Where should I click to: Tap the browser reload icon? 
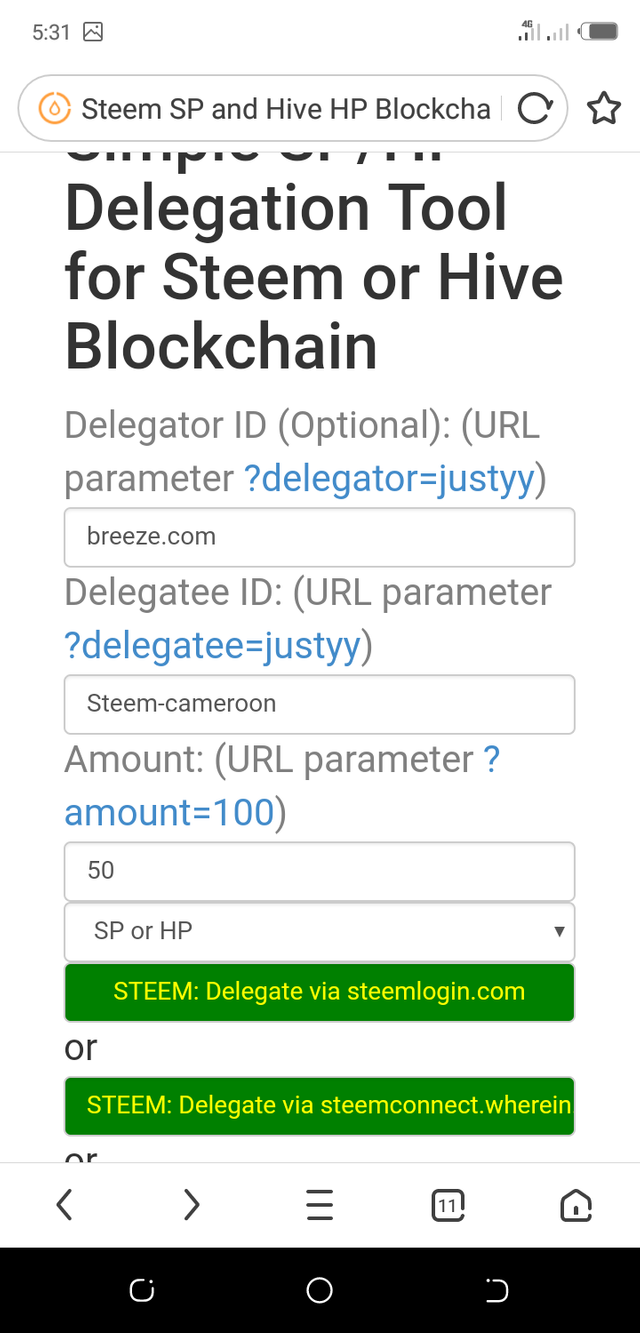[535, 109]
